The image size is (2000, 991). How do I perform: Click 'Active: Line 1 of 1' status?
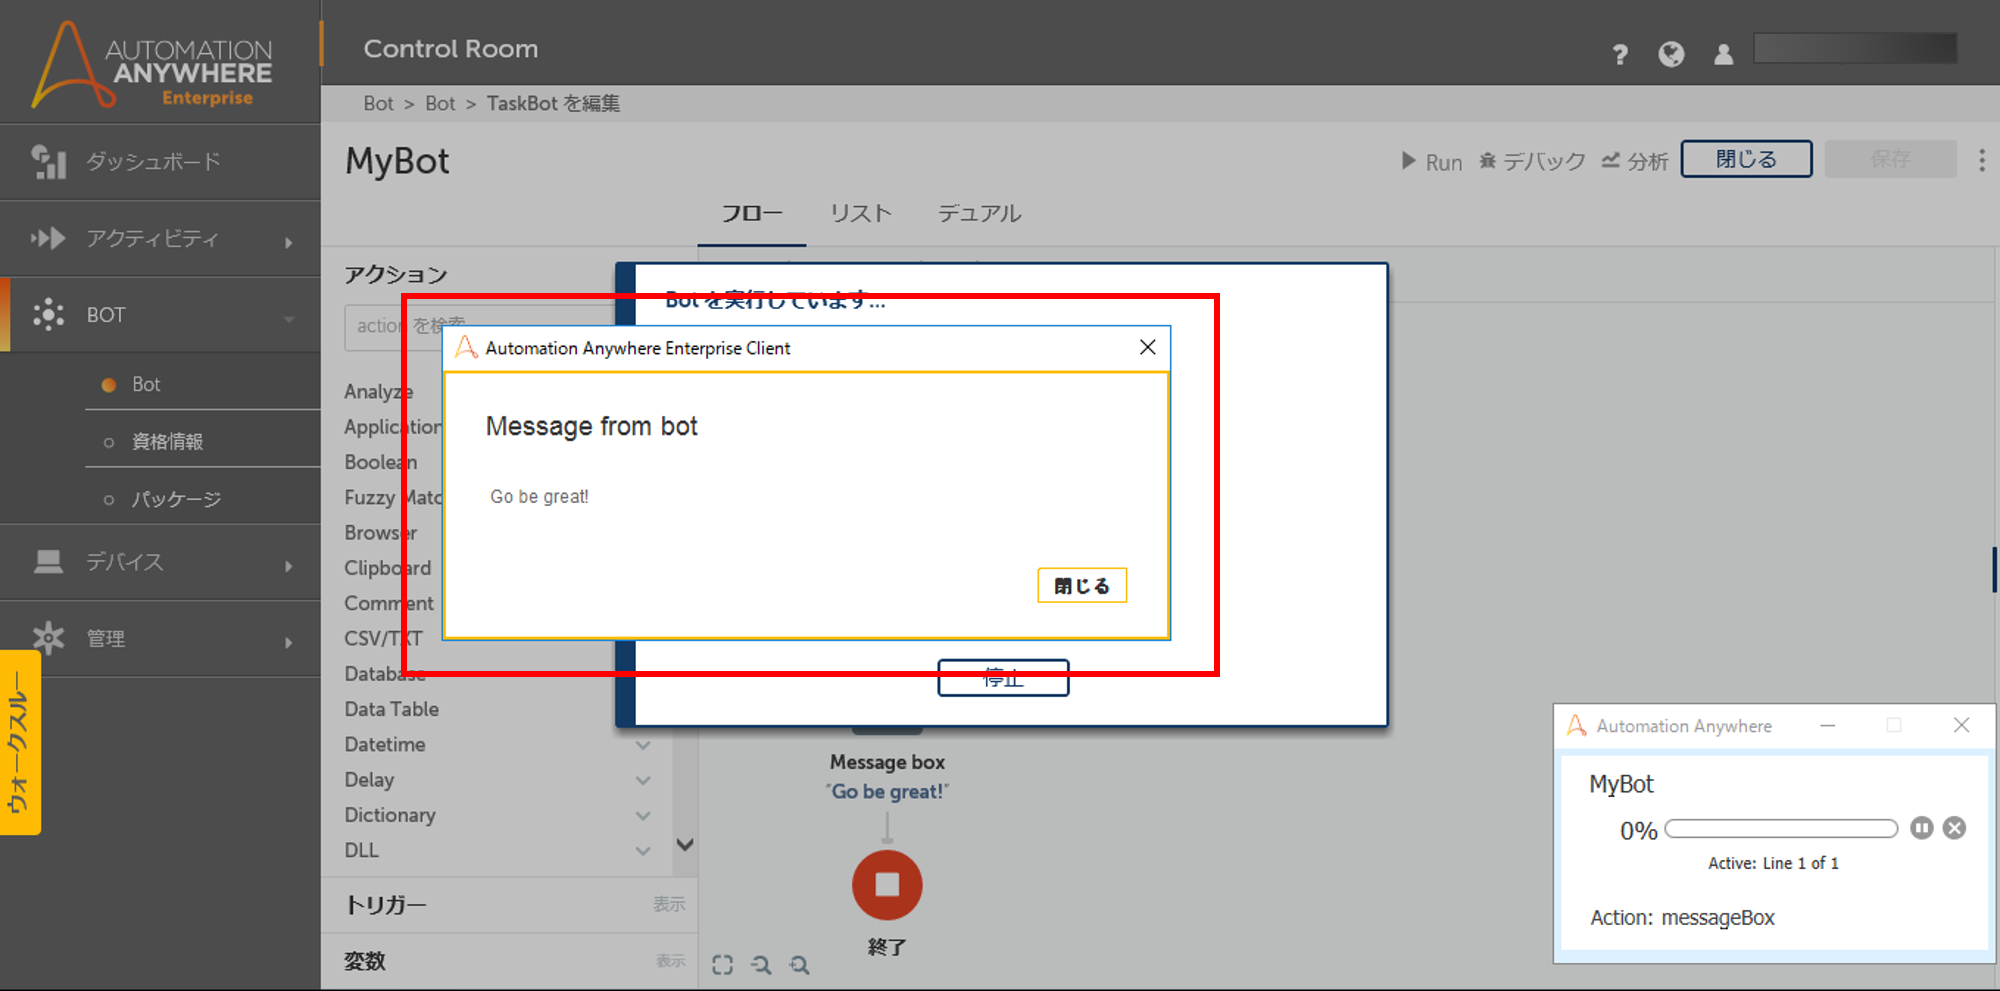(x=1773, y=863)
